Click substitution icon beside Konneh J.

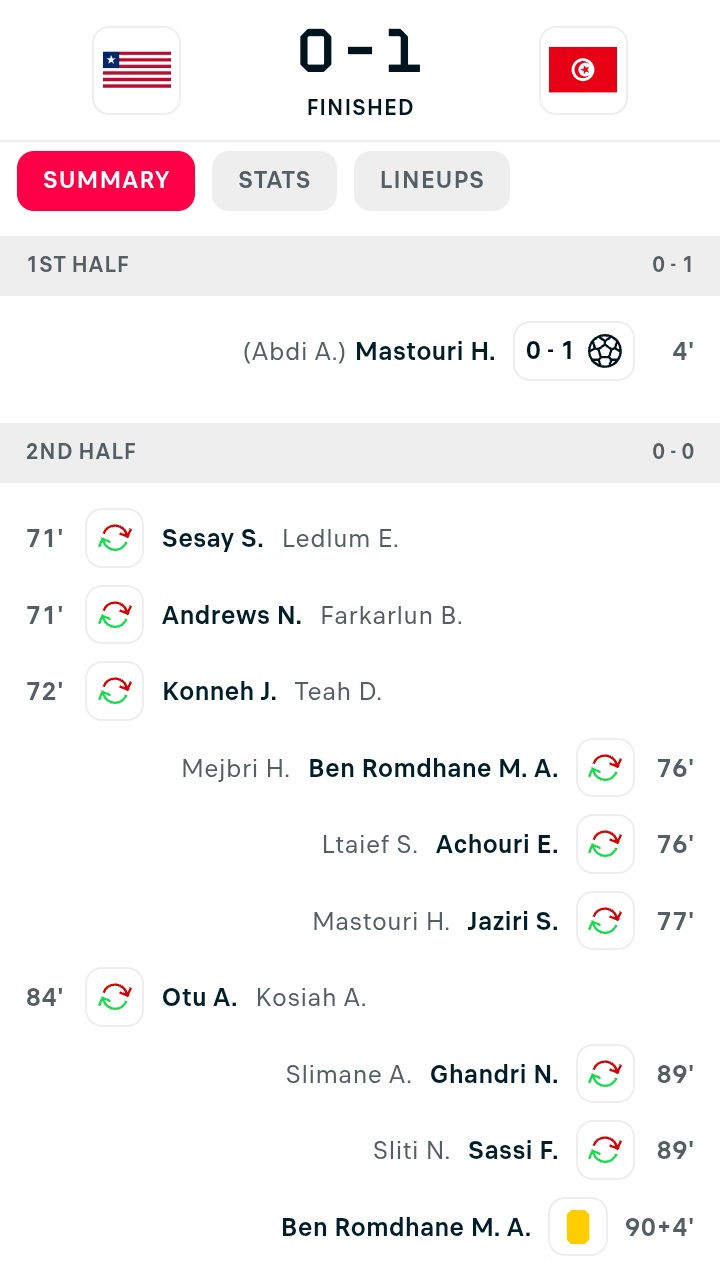(x=115, y=691)
